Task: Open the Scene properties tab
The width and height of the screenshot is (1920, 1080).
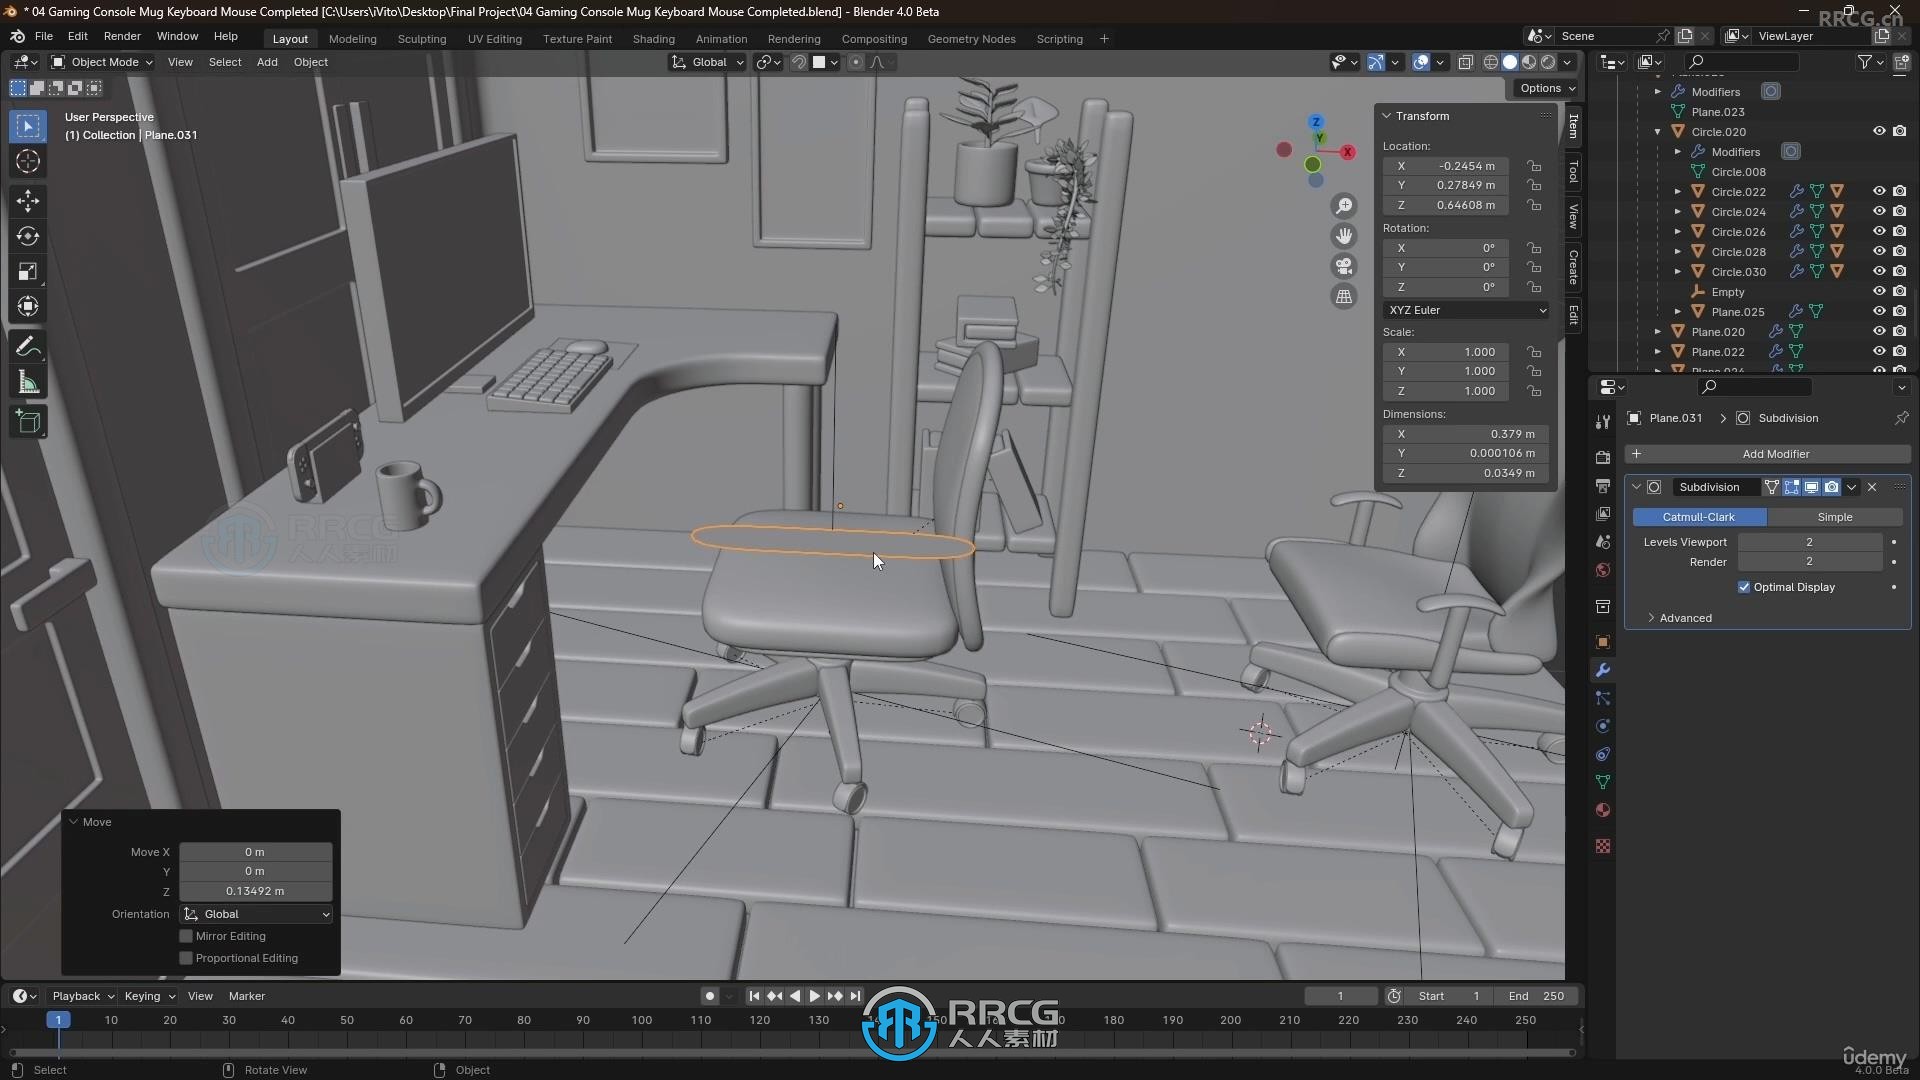Action: pos(1603,541)
